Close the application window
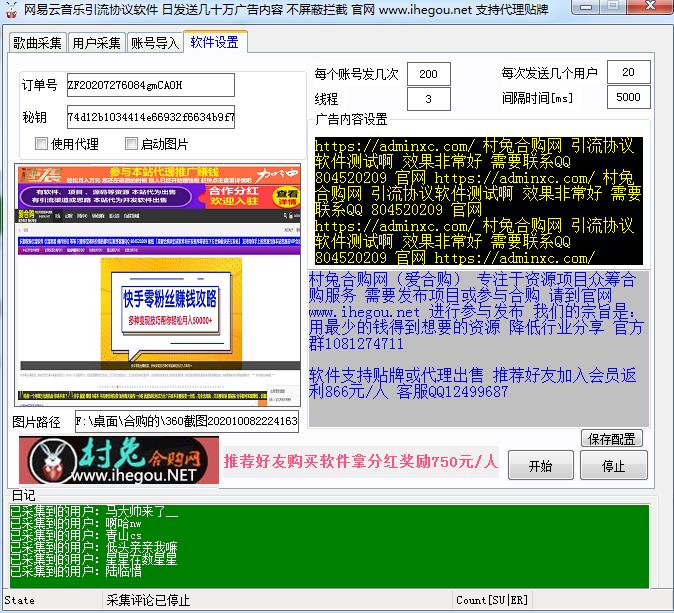This screenshot has width=674, height=613. pyautogui.click(x=651, y=6)
